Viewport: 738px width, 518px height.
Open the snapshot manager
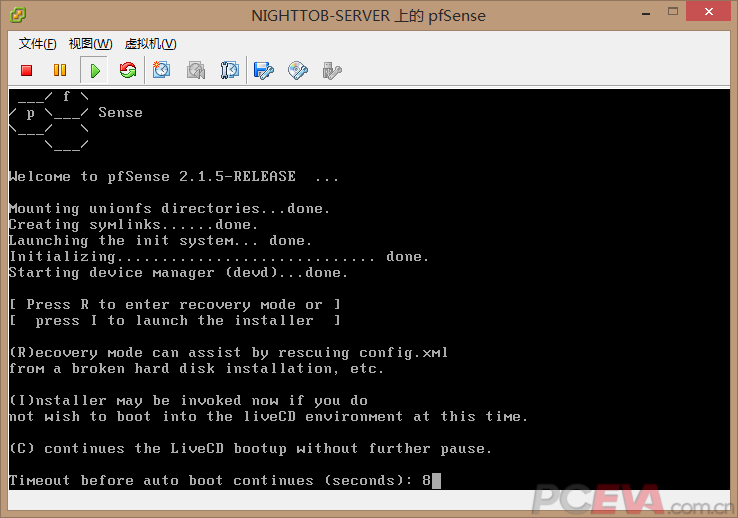[230, 70]
